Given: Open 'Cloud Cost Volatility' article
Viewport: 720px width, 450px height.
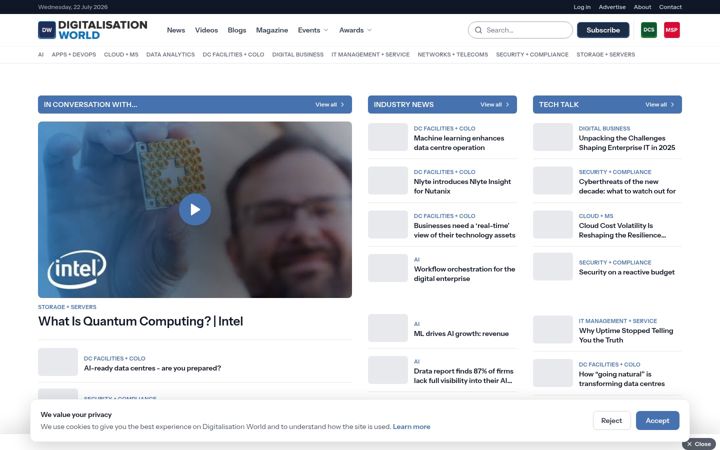Looking at the screenshot, I should click(622, 230).
